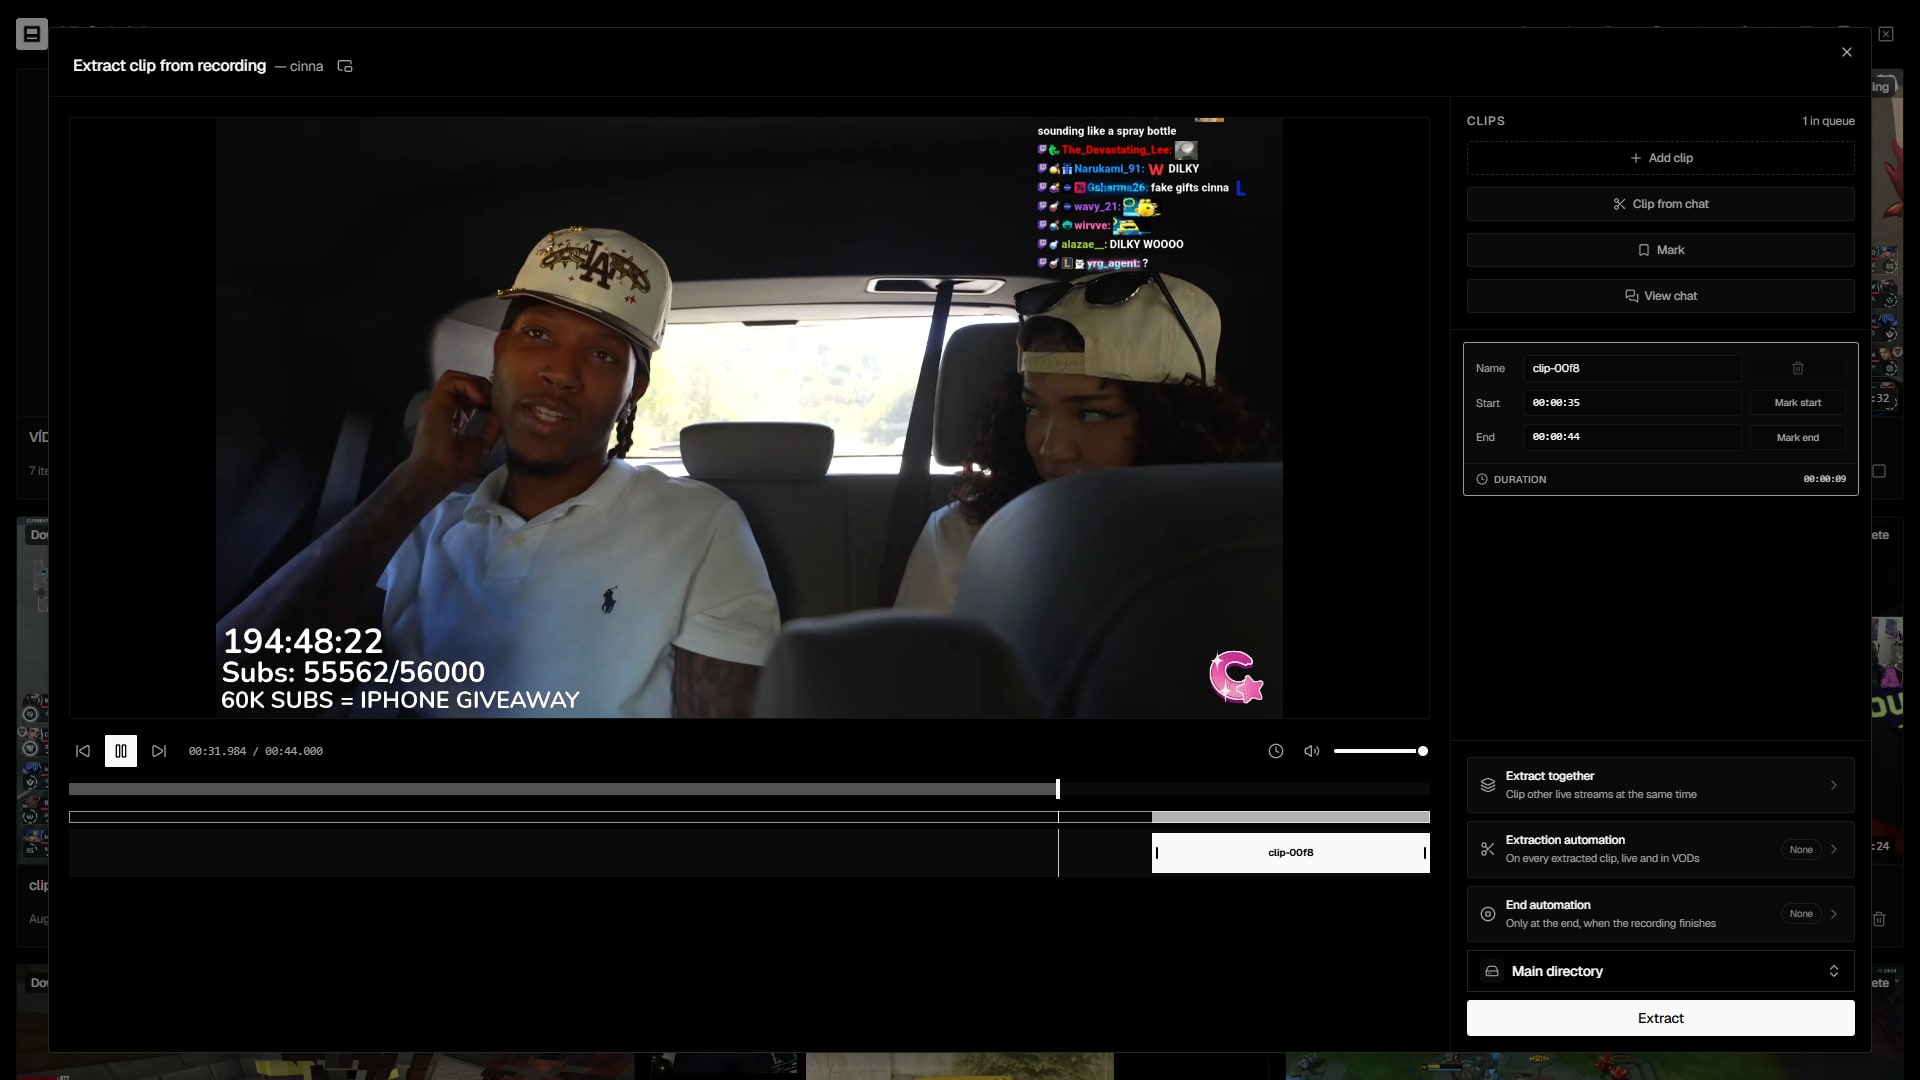Screen dimensions: 1920x1080
Task: Click the Add clip button
Action: pyautogui.click(x=1661, y=158)
